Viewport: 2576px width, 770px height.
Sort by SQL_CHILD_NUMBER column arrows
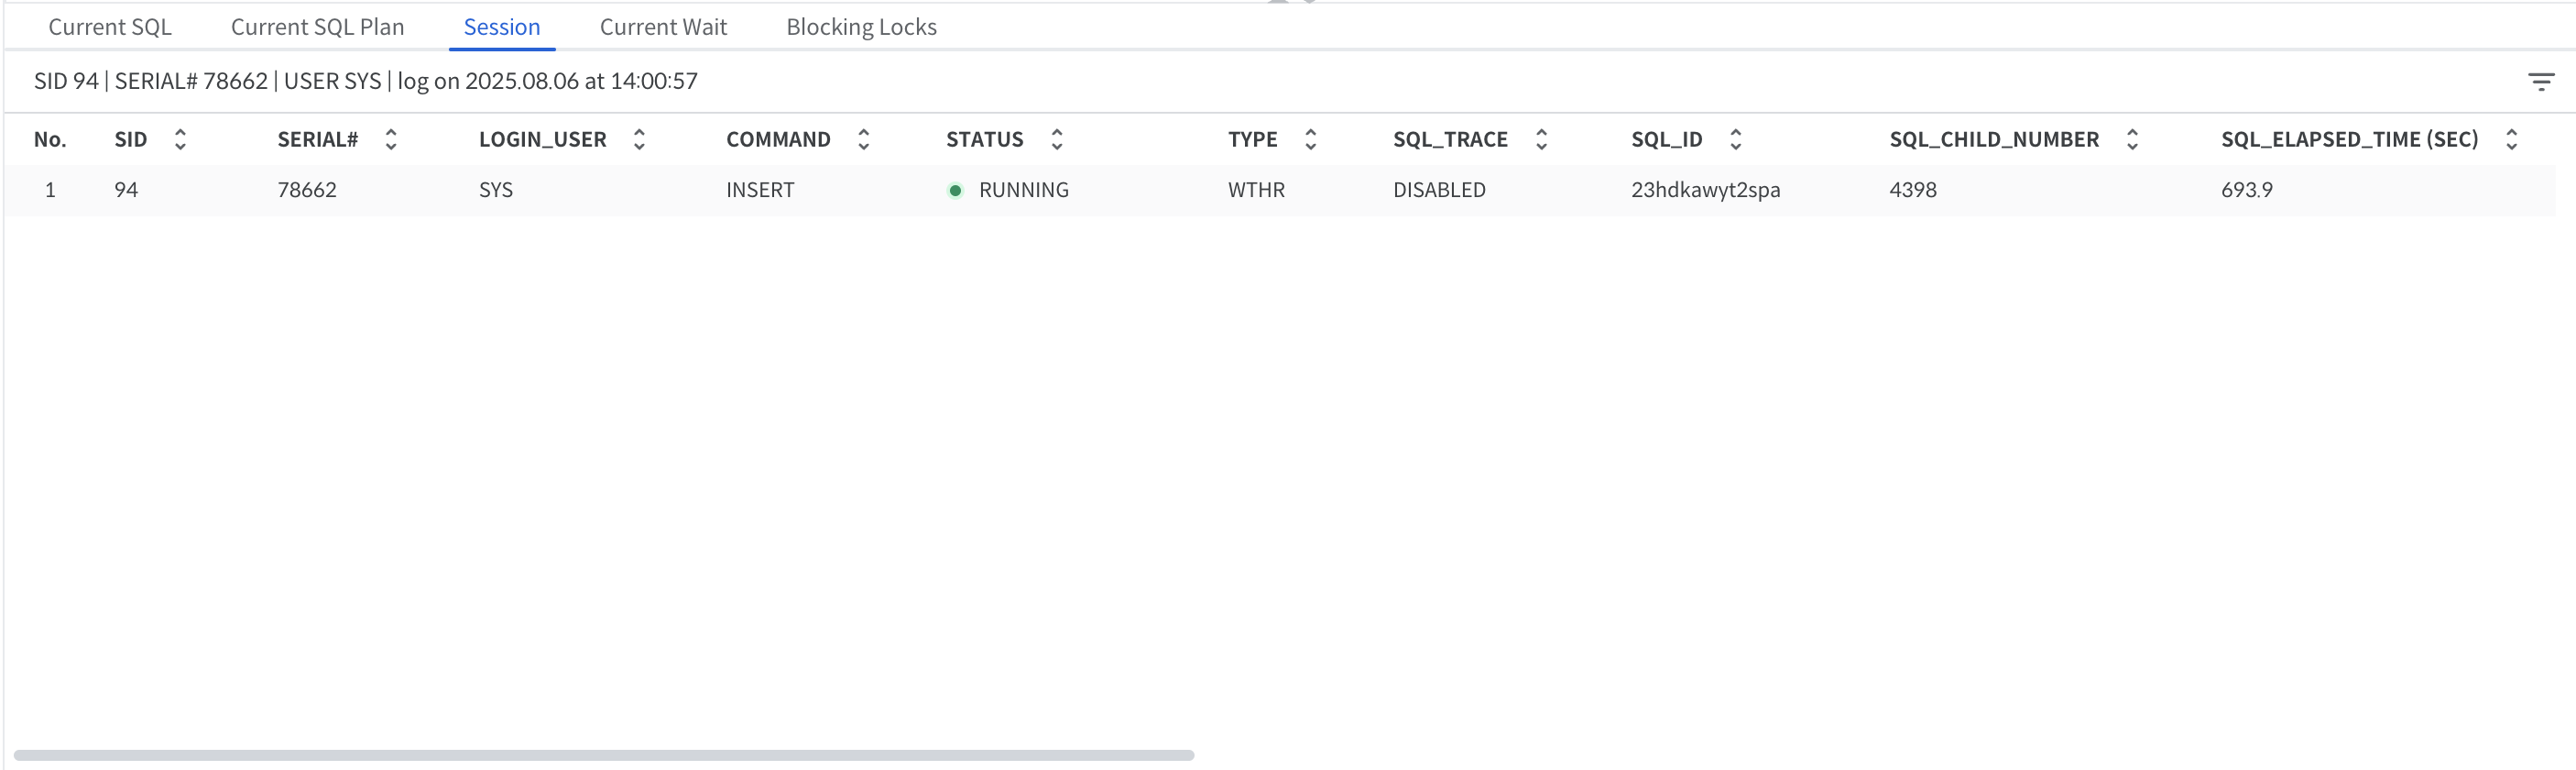pyautogui.click(x=2132, y=139)
